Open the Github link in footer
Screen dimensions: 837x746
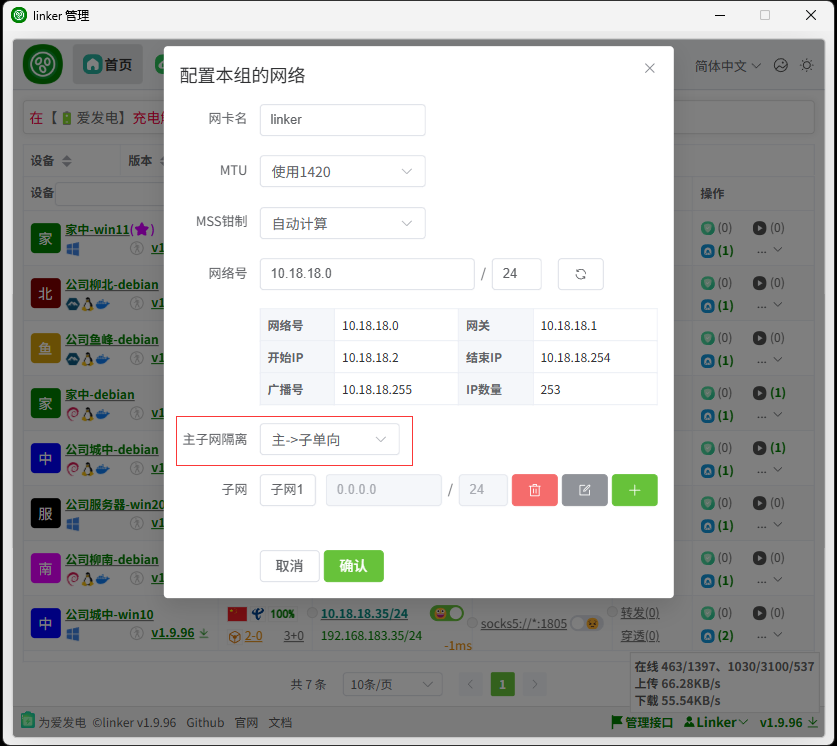(x=205, y=722)
